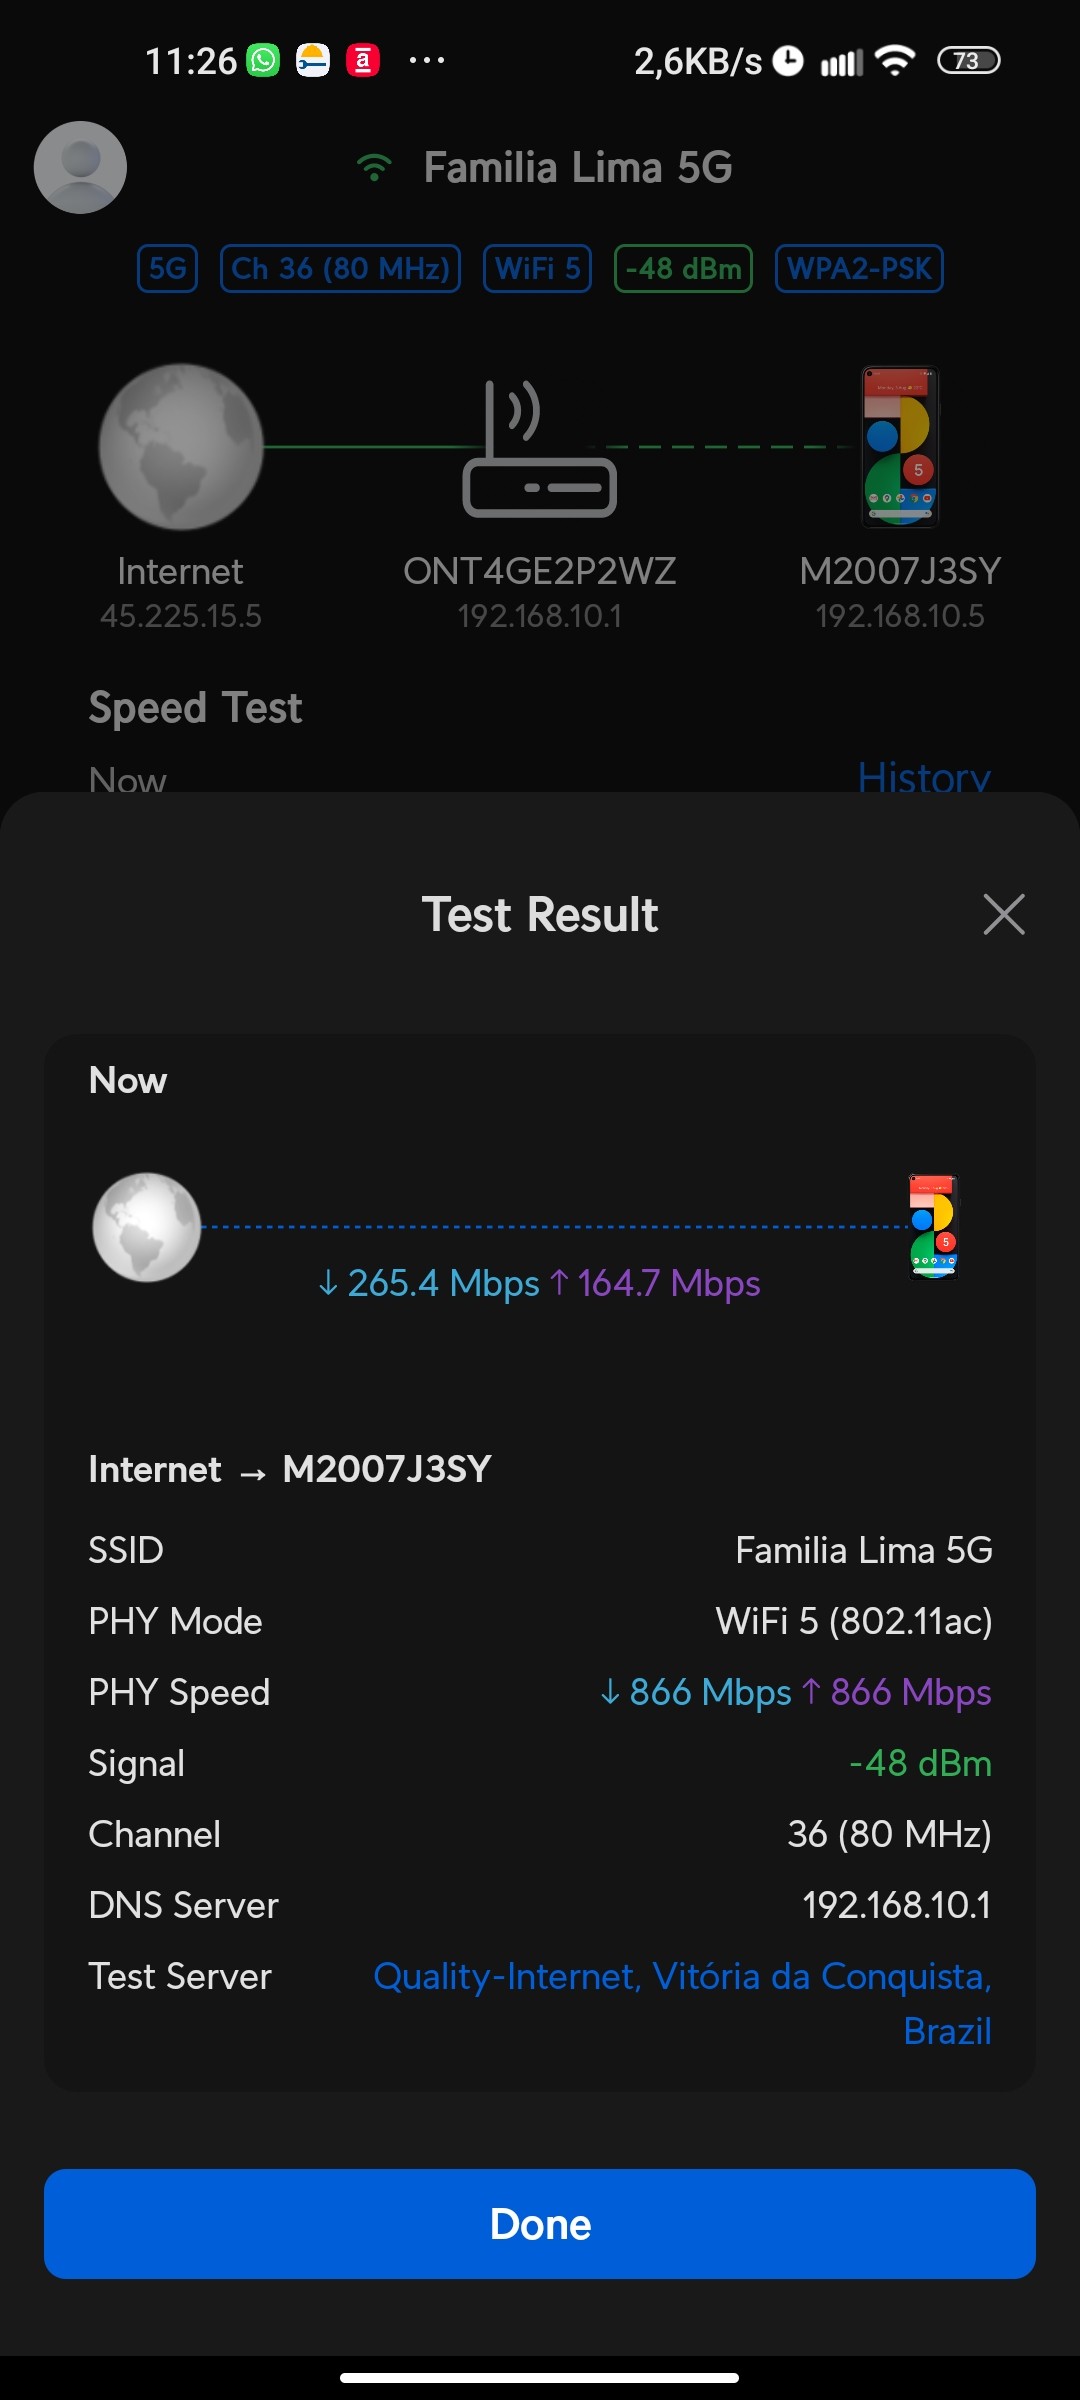Screen dimensions: 1080x2400
Task: Tap the Ch 36 (80 MHz) badge
Action: [x=340, y=268]
